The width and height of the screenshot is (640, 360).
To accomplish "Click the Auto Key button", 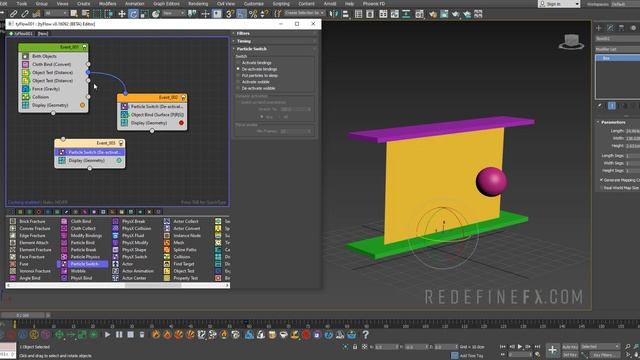I will (570, 347).
